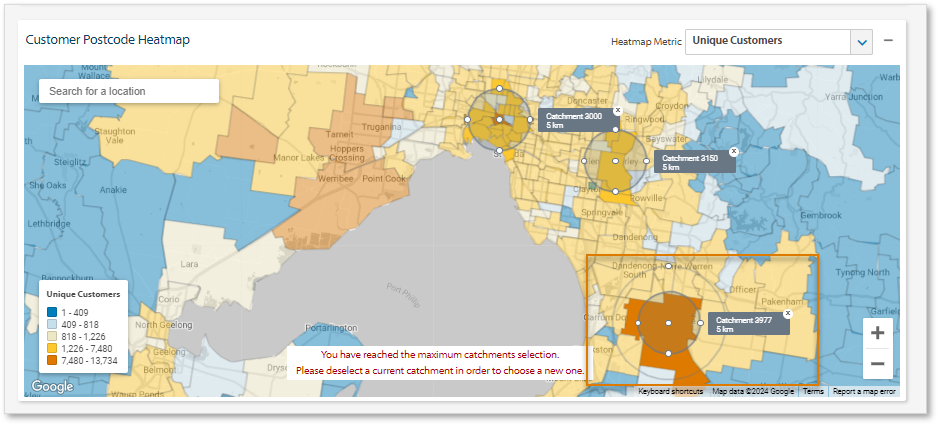Click the Google logo on map

click(52, 387)
